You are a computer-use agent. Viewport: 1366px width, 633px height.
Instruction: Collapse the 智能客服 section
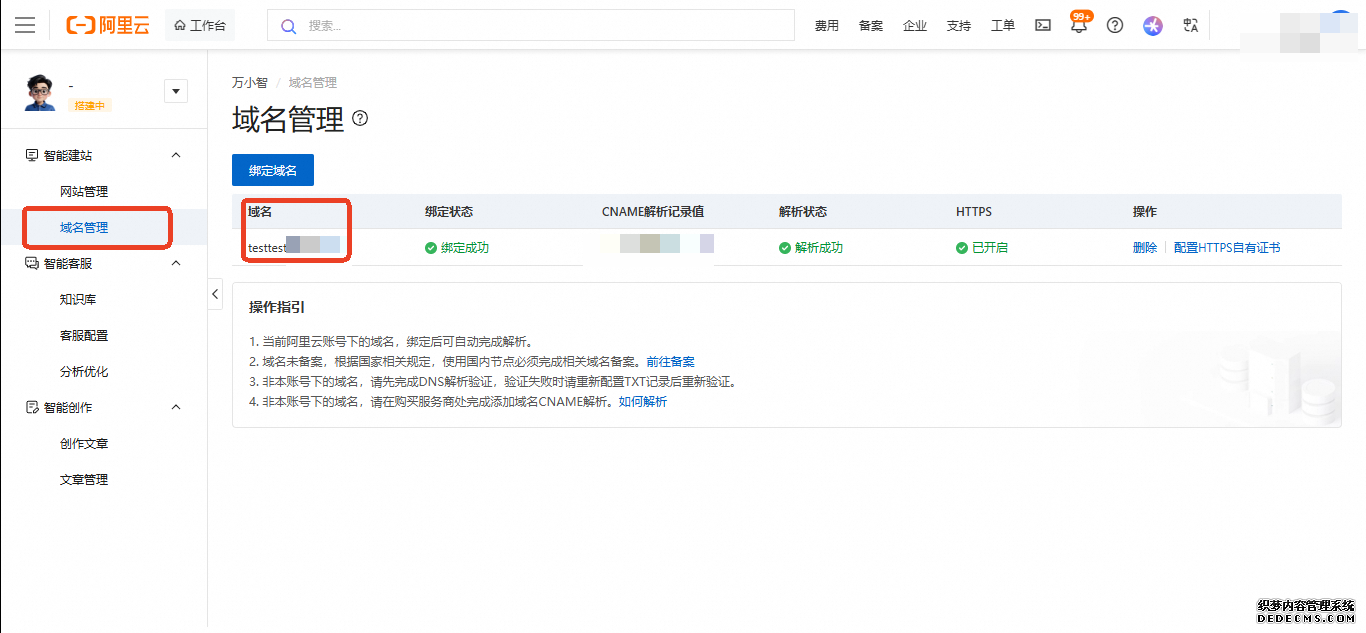pos(176,263)
